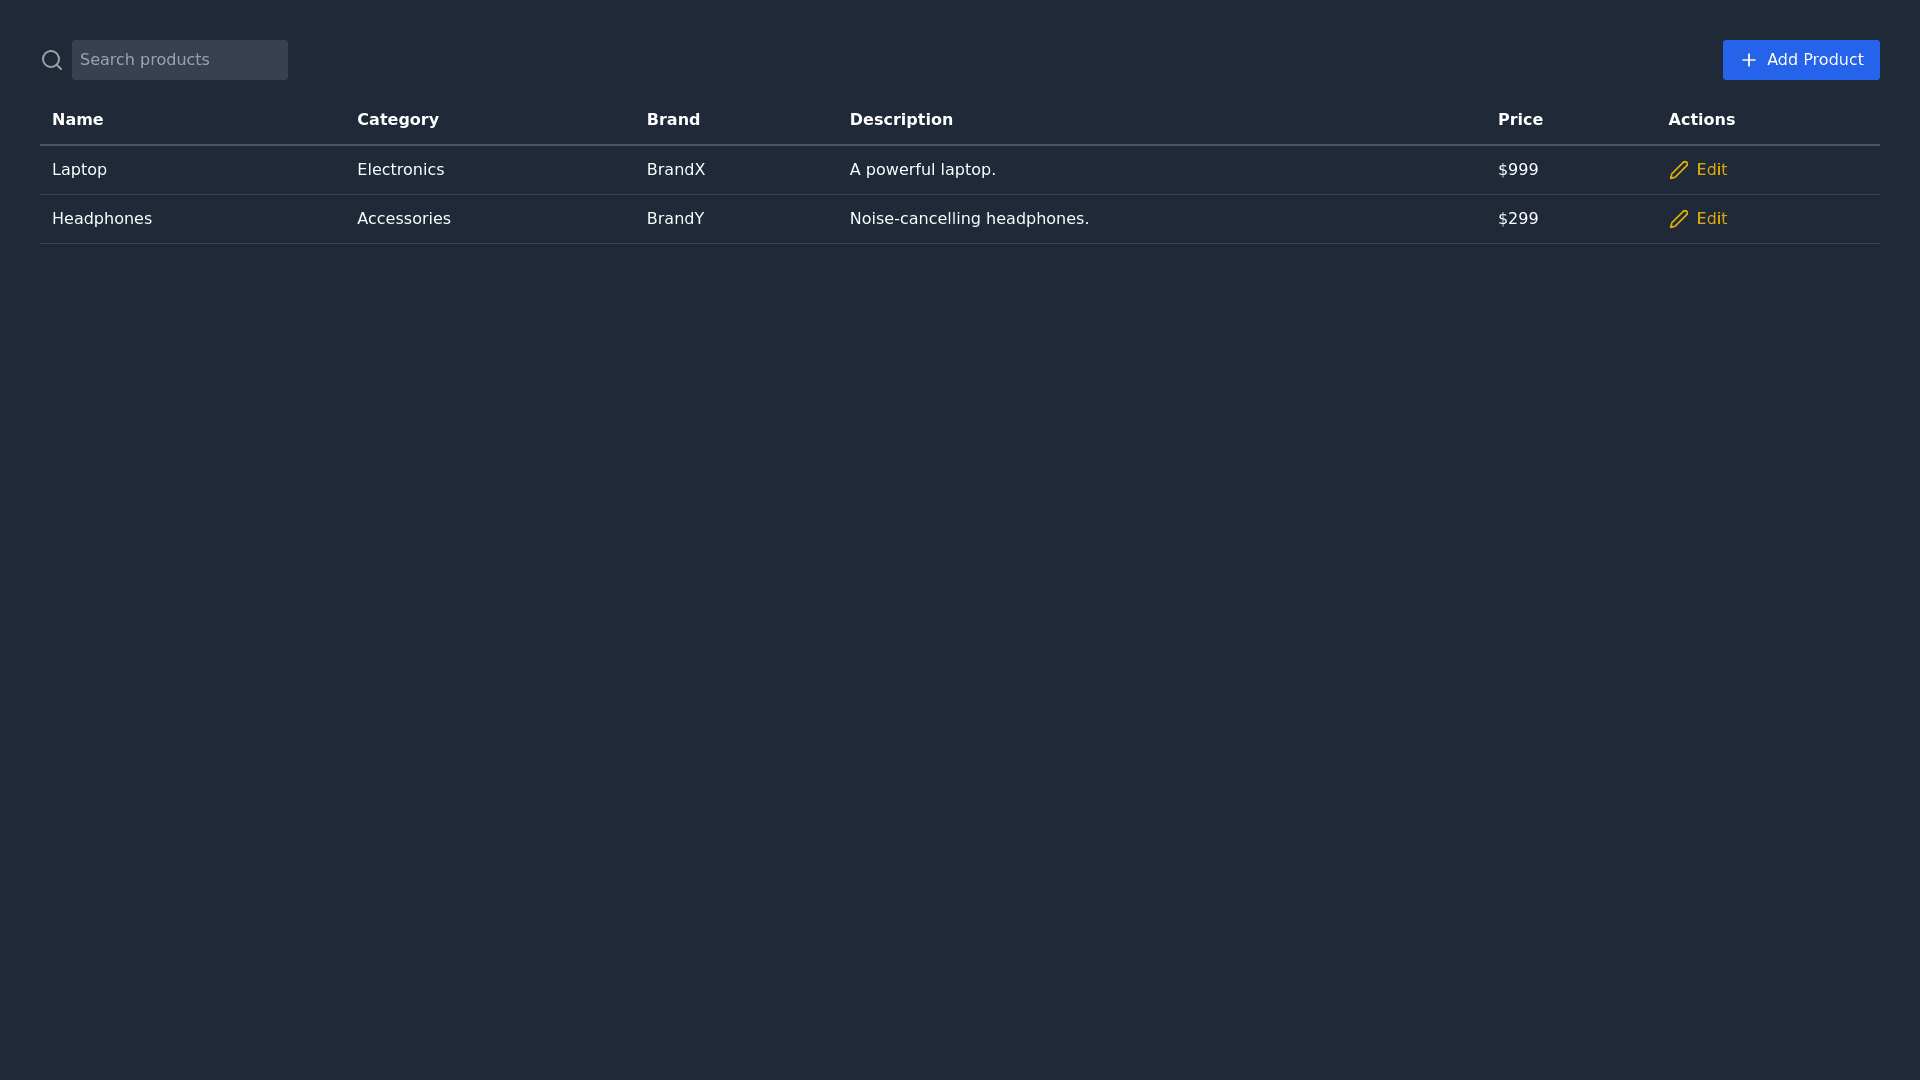Click the Actions column header
Screen dimensions: 1920x1080
[1700, 120]
